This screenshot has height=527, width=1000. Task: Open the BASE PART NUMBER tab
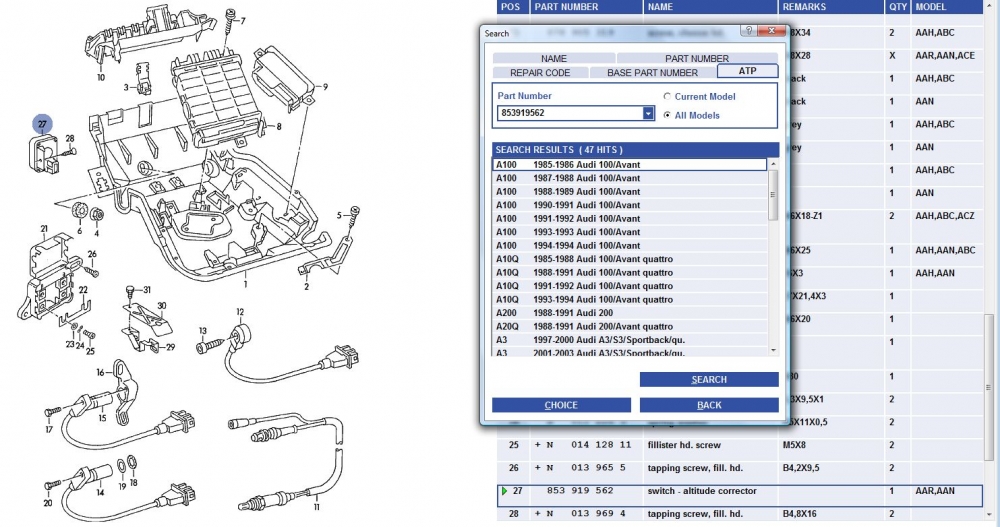(652, 72)
